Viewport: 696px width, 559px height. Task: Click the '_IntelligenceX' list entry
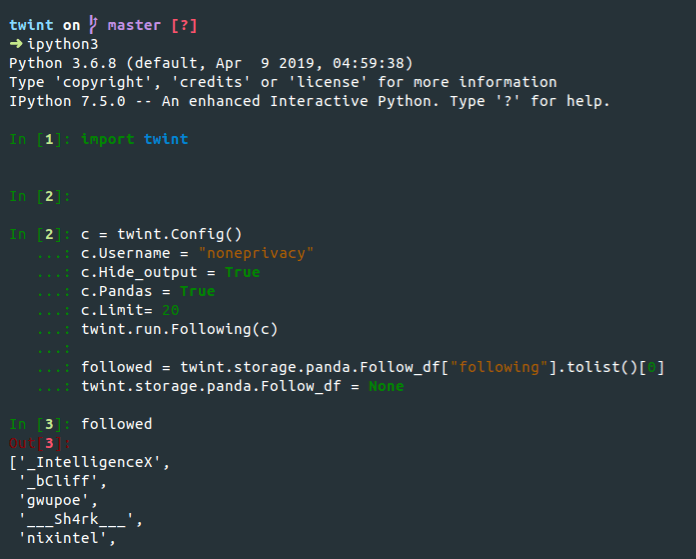90,462
